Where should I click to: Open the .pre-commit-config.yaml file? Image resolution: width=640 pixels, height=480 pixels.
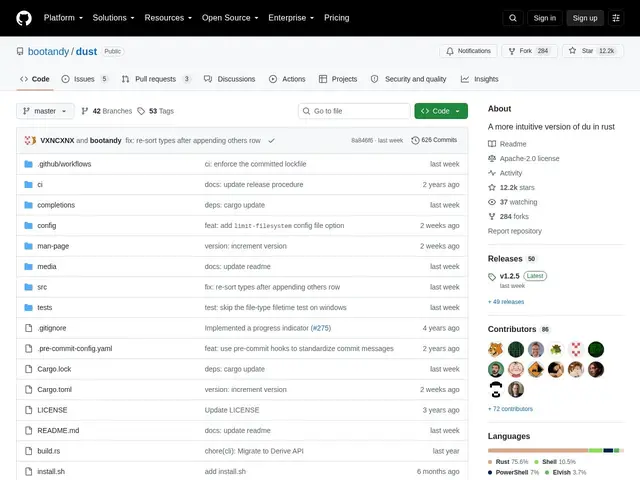75,349
